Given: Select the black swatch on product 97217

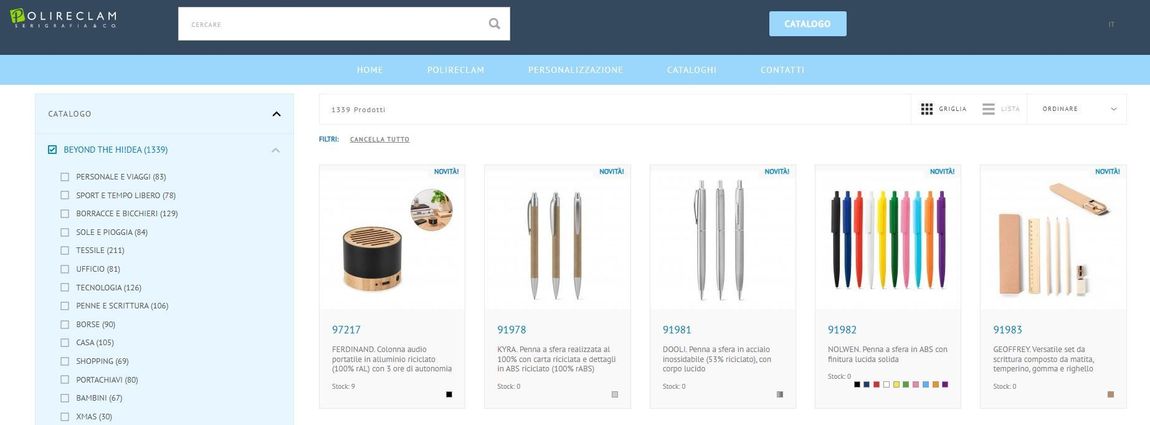Looking at the screenshot, I should click(x=449, y=394).
